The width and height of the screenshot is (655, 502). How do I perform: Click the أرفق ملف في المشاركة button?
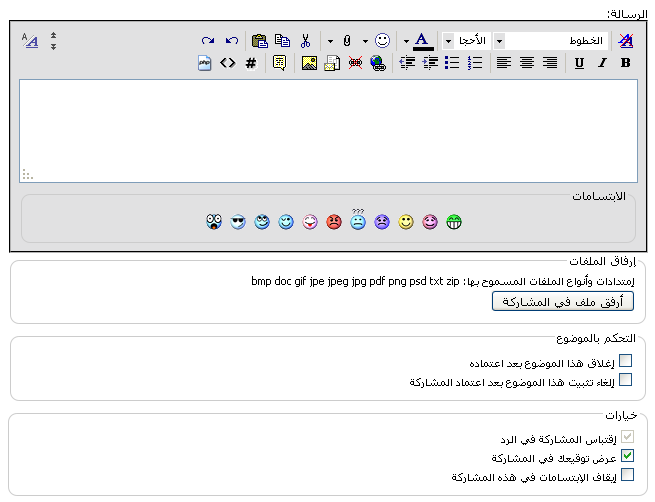tap(563, 302)
